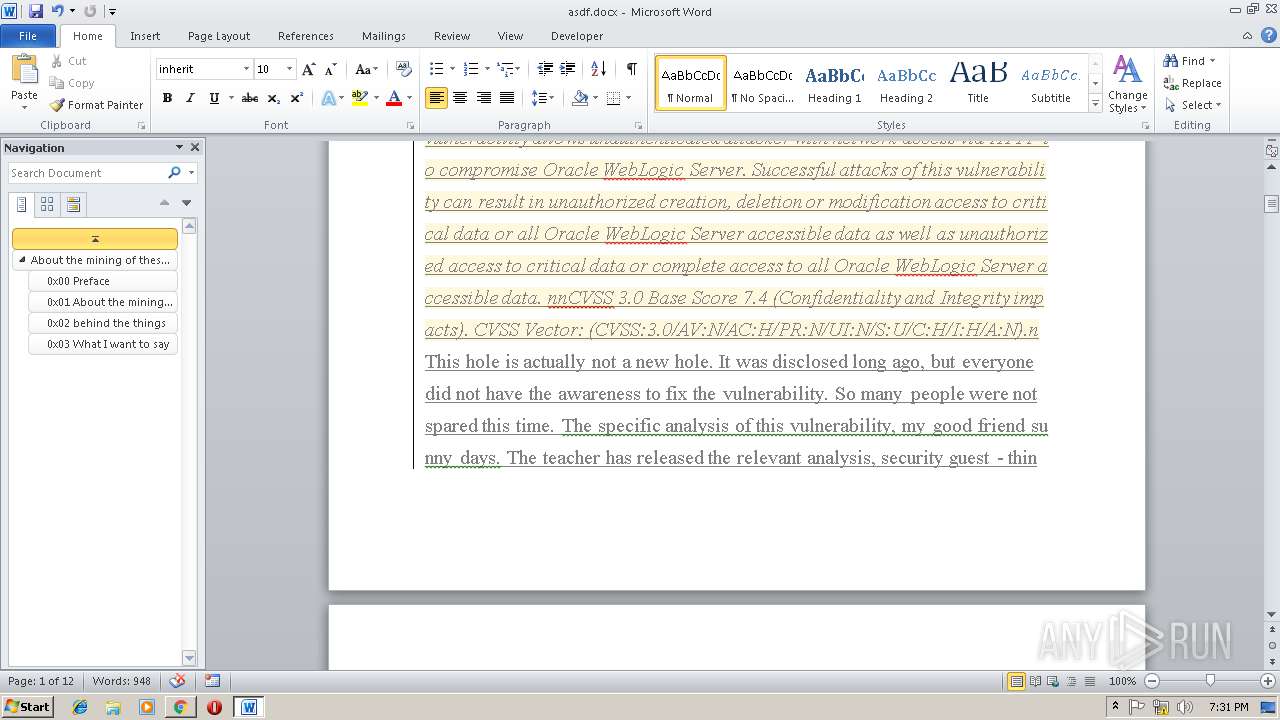Switch to Print Layout view
This screenshot has width=1280, height=720.
point(1017,681)
